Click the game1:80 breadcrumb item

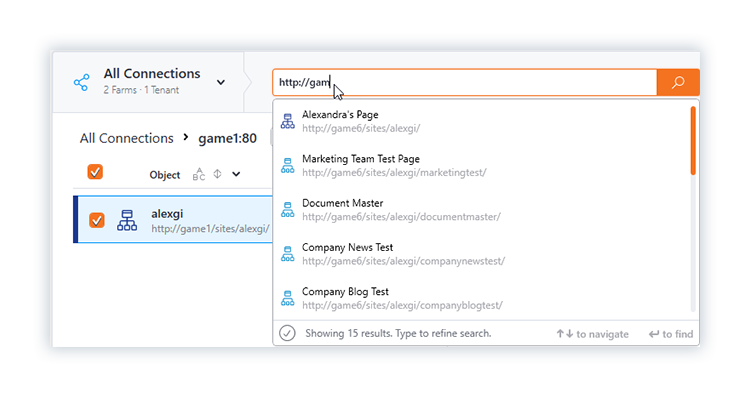(x=227, y=138)
